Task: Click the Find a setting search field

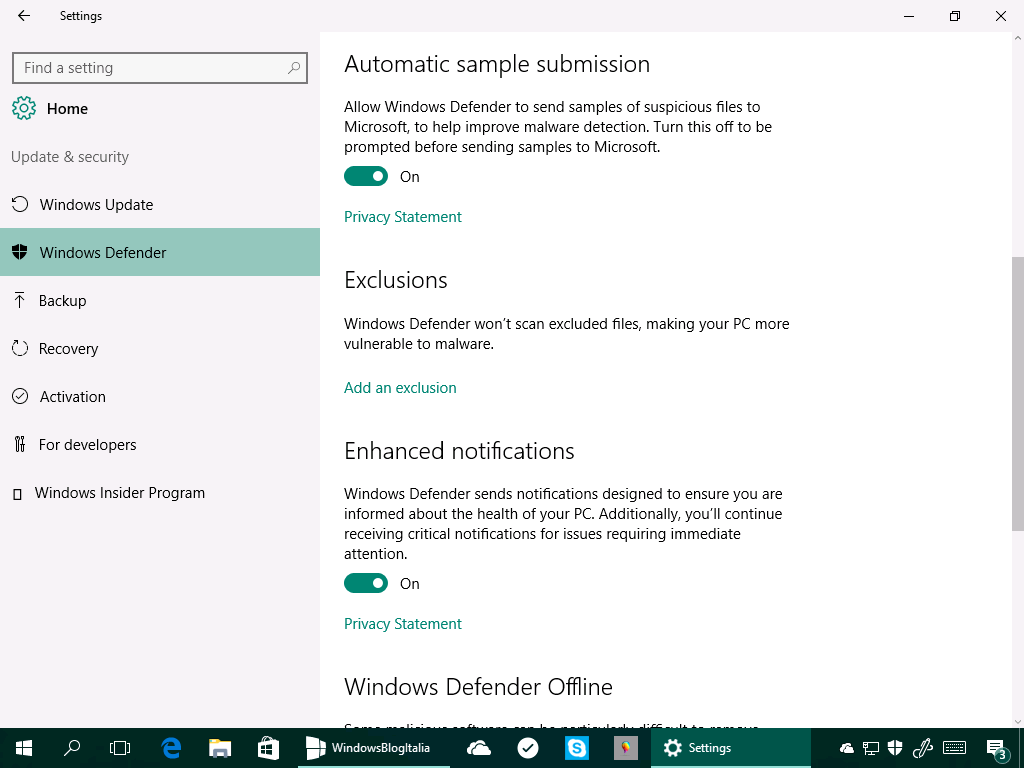Action: pyautogui.click(x=160, y=68)
